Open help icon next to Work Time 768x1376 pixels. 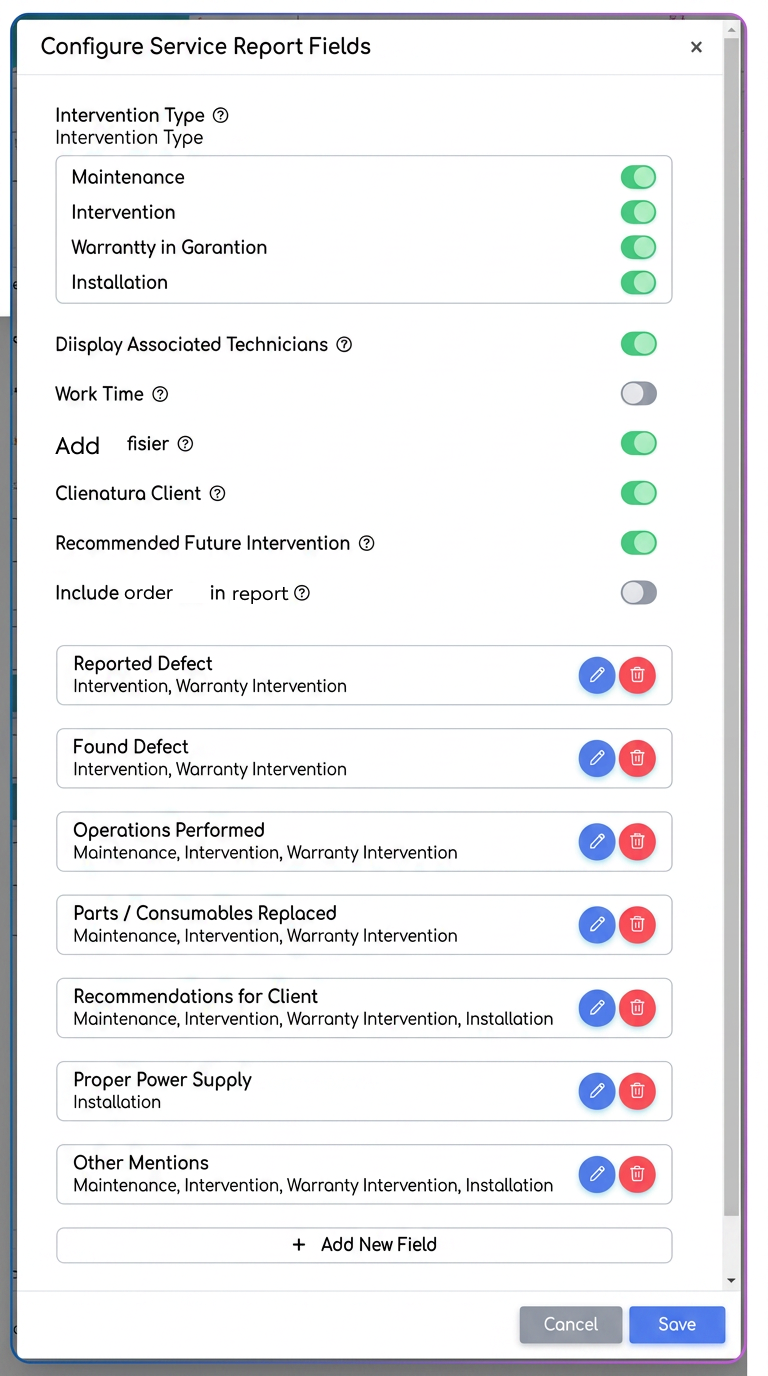[x=160, y=394]
